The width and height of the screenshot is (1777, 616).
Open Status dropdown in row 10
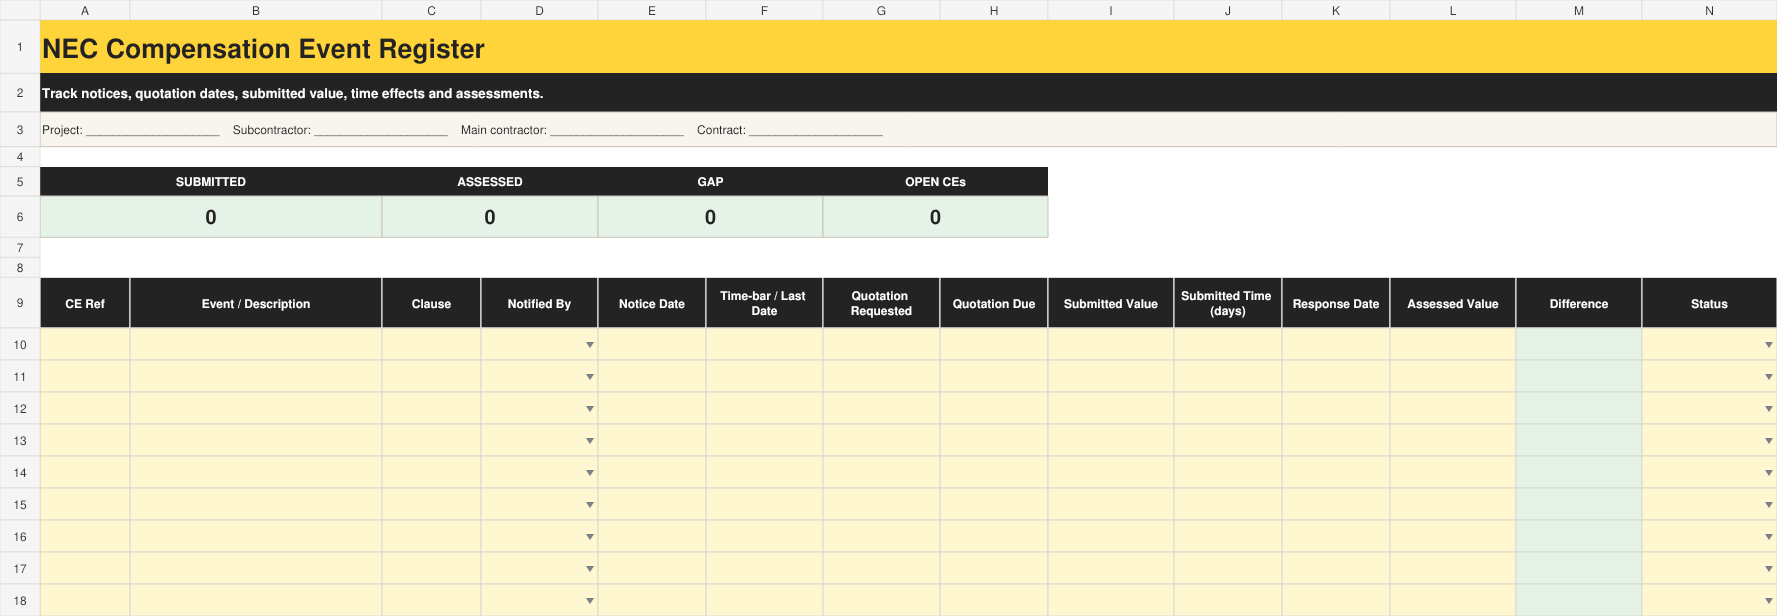pos(1768,345)
